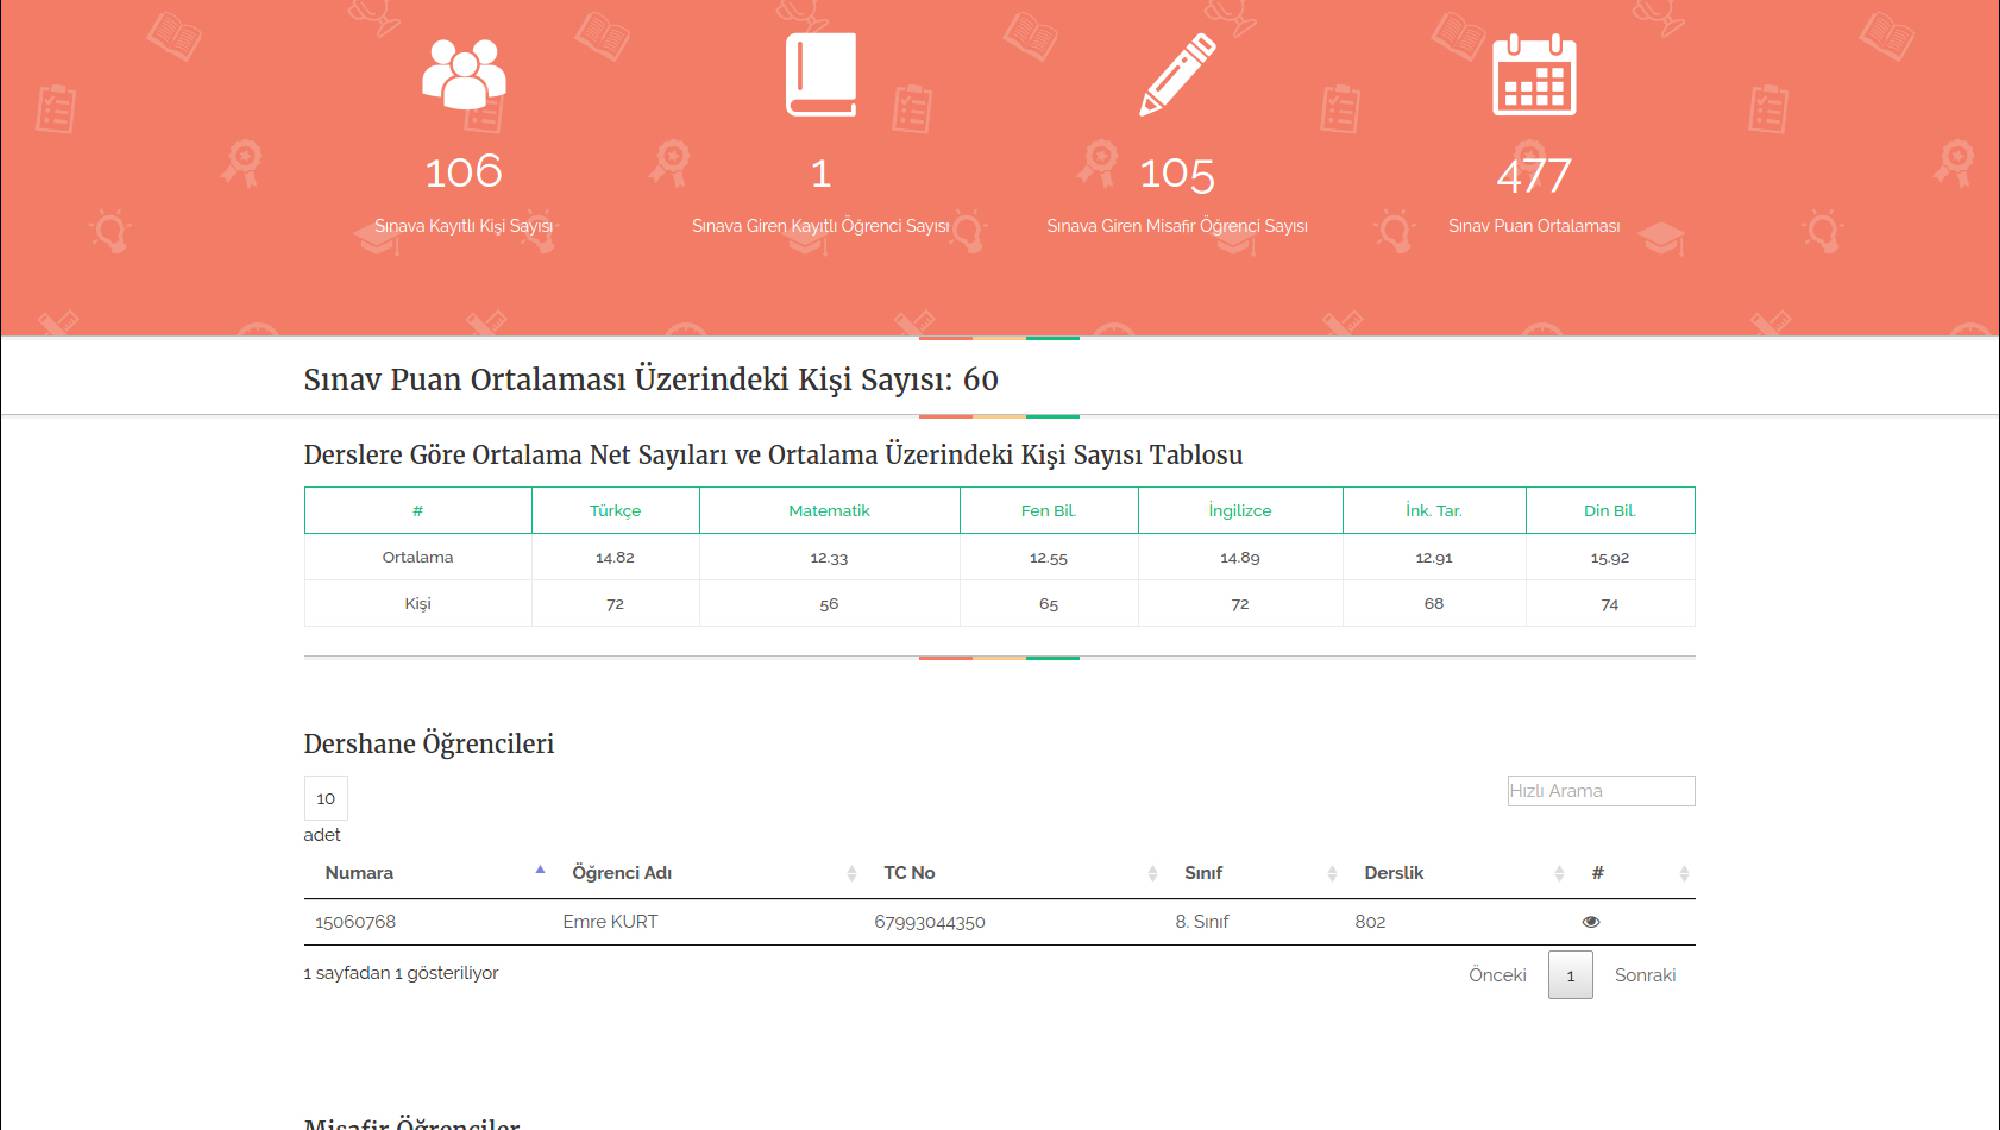
Task: Click Matematik person count 56
Action: point(829,604)
